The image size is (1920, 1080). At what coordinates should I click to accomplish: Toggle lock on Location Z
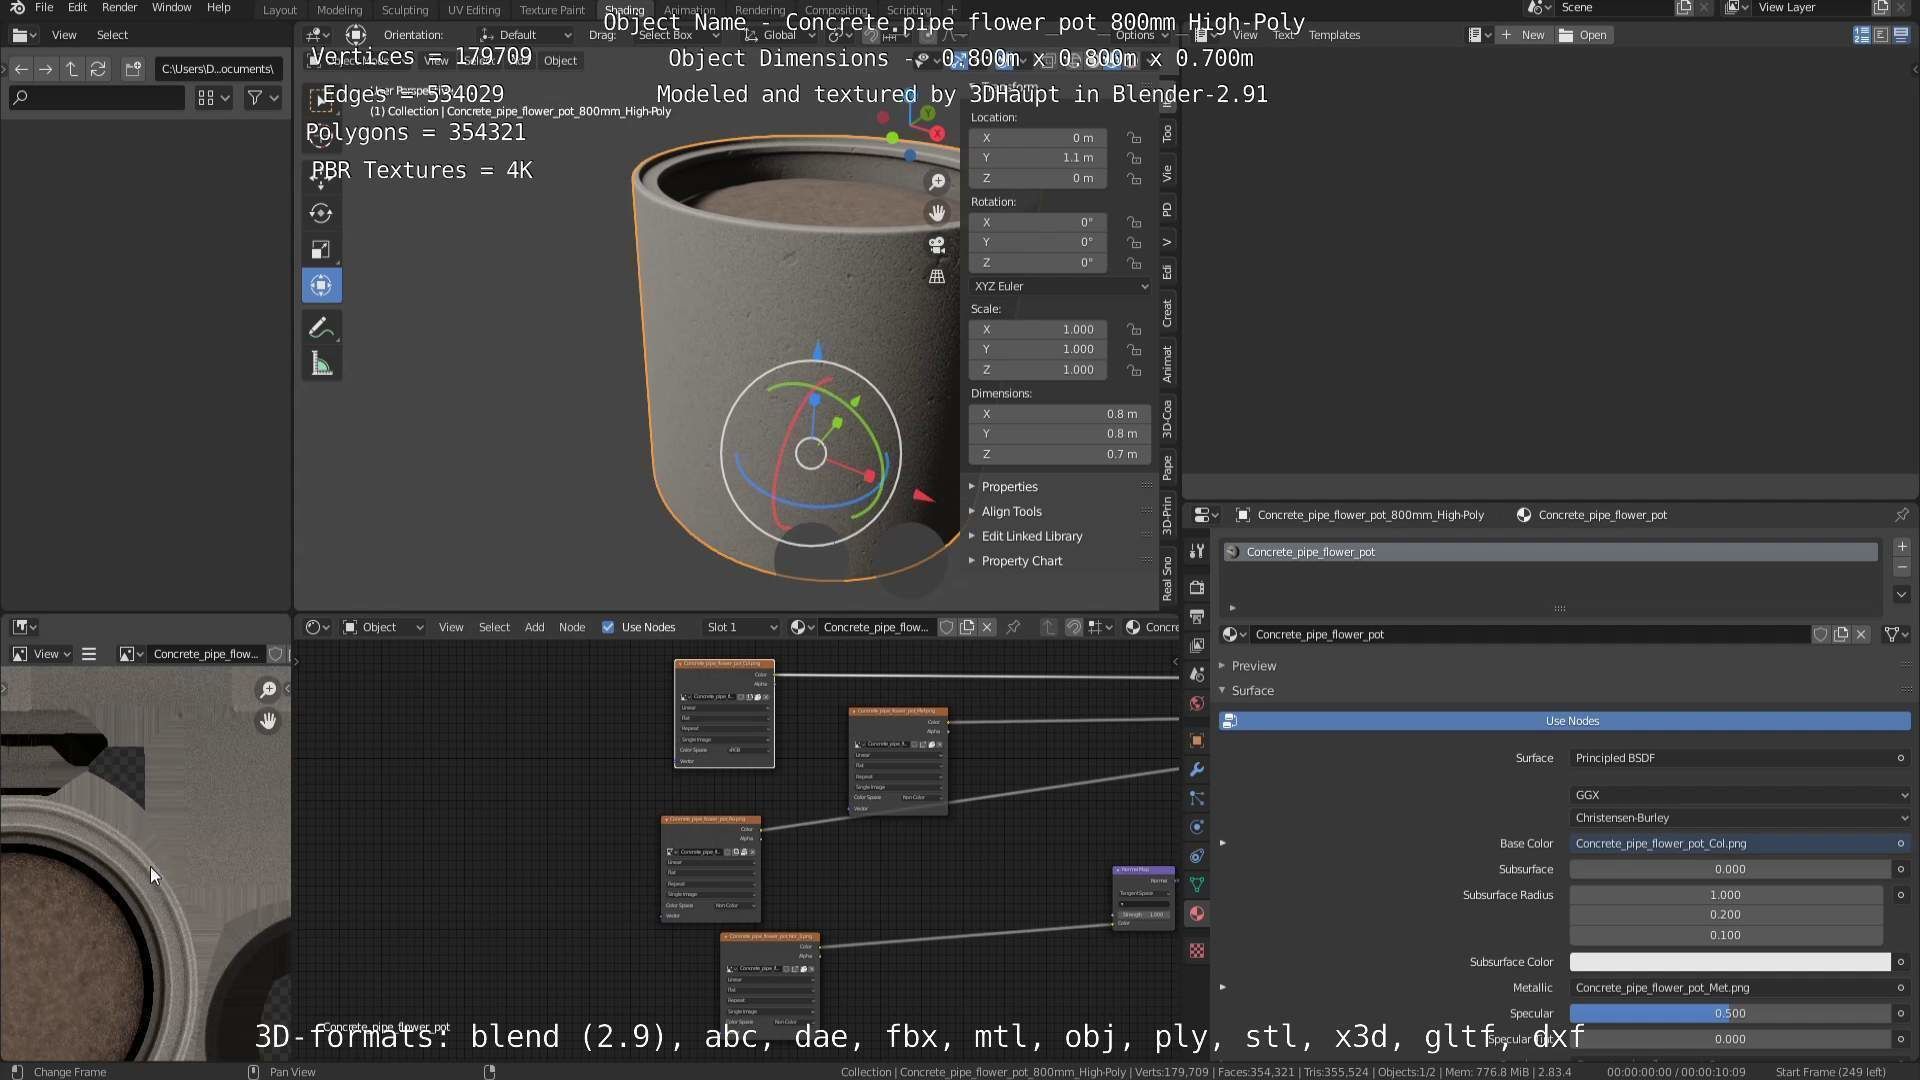click(x=1134, y=179)
